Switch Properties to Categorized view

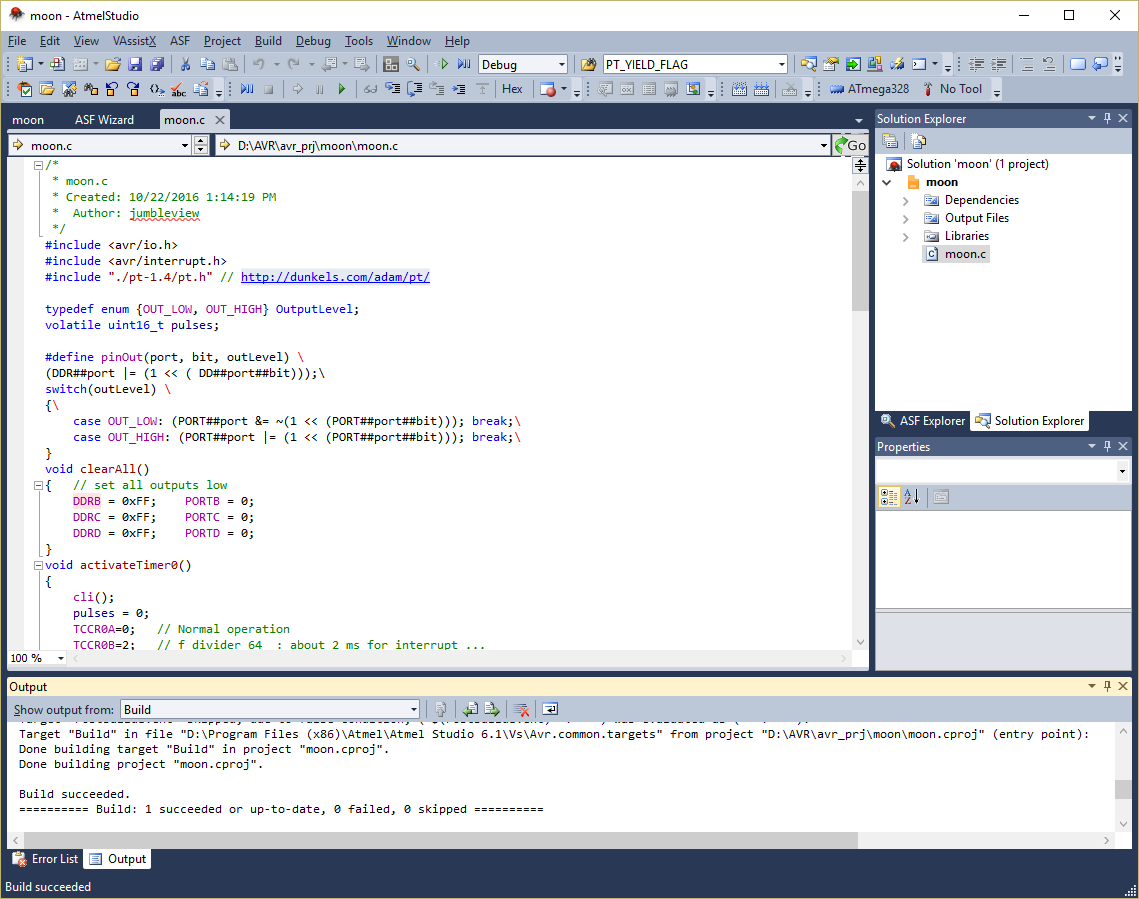[x=889, y=497]
